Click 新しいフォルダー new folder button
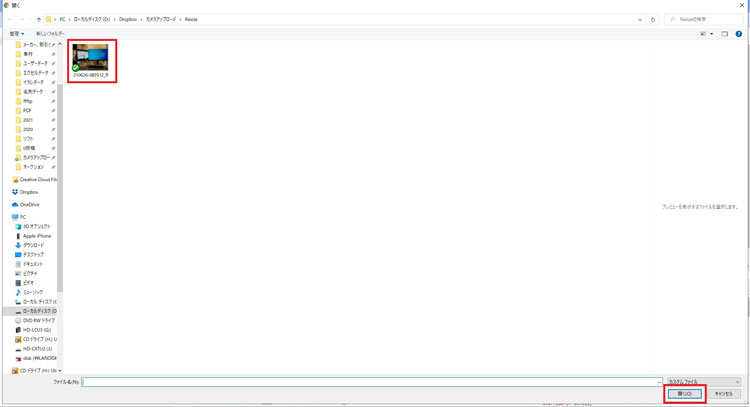The height and width of the screenshot is (407, 750). click(x=50, y=33)
